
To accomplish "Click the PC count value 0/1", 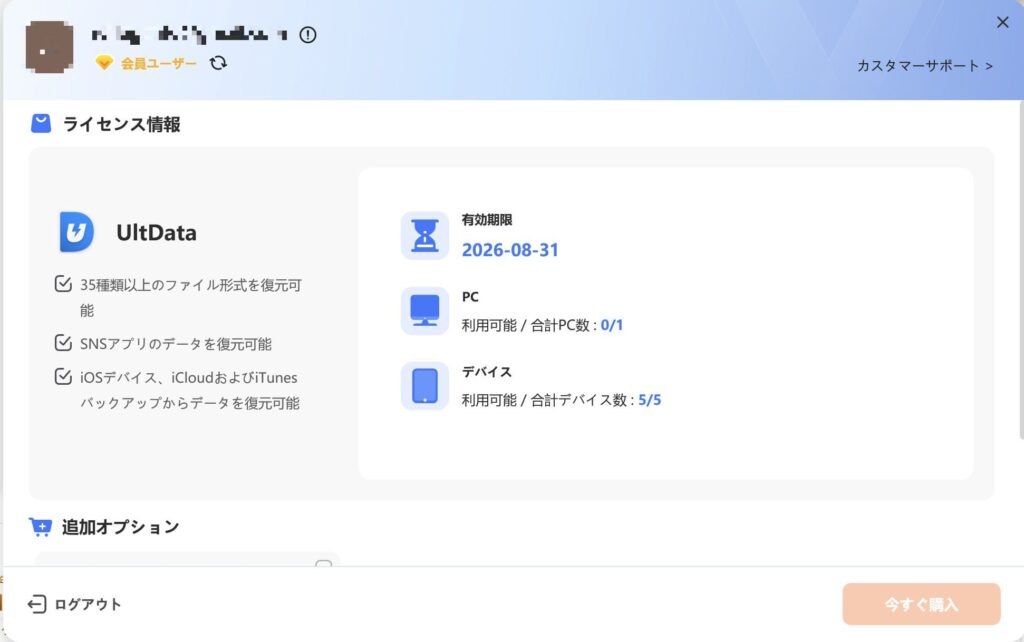I will click(611, 325).
